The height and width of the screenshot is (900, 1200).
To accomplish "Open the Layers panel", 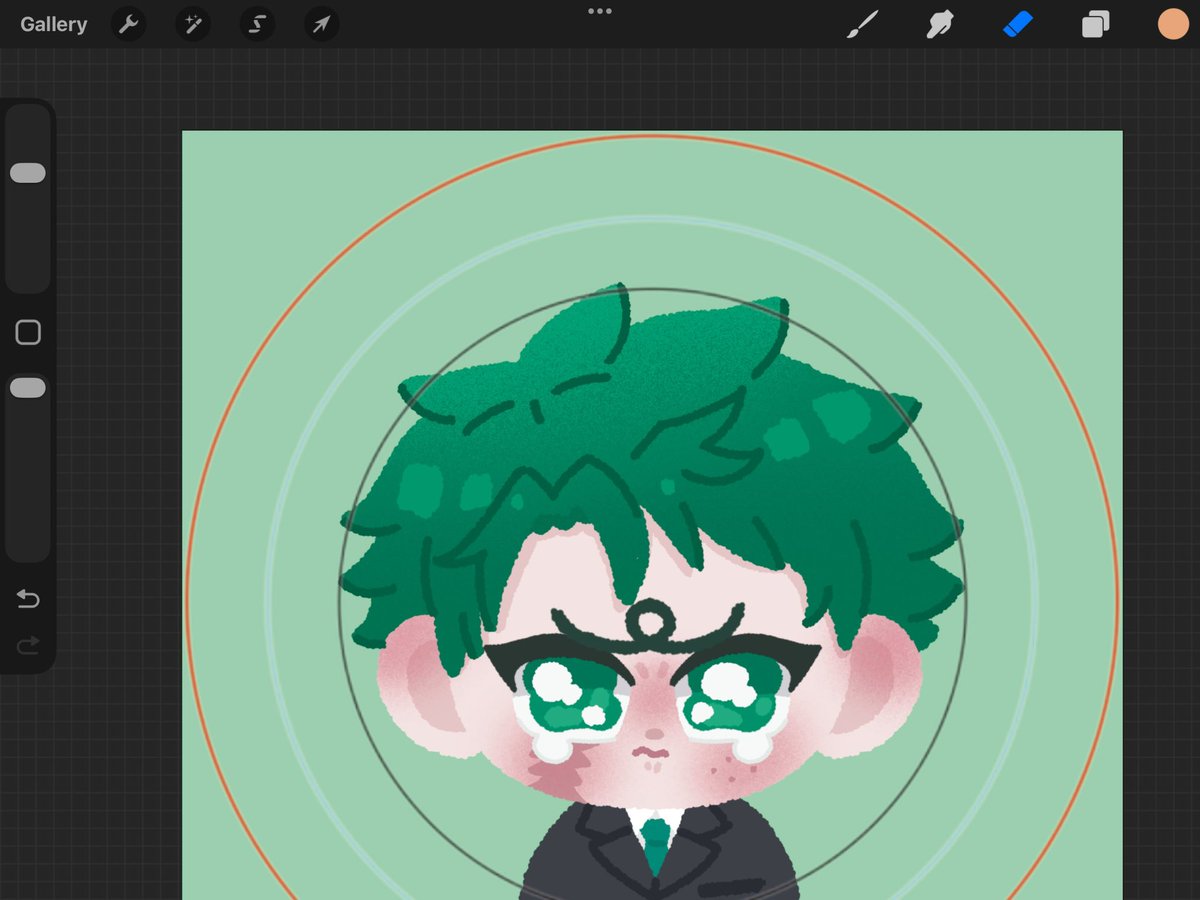I will 1095,24.
